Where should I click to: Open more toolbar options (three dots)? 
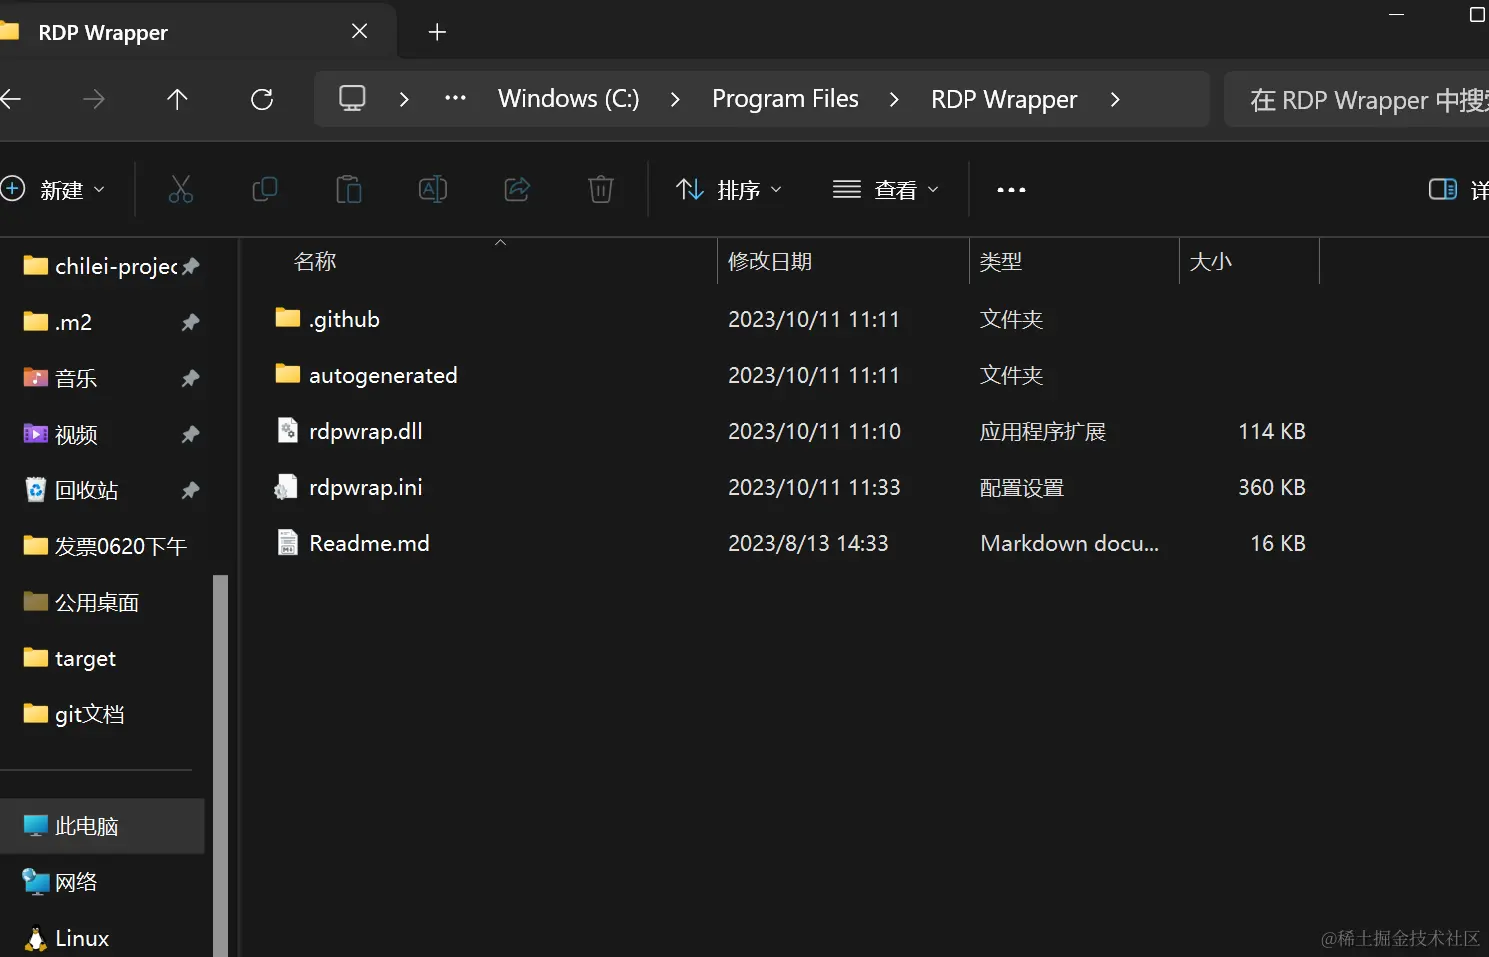pos(1011,190)
